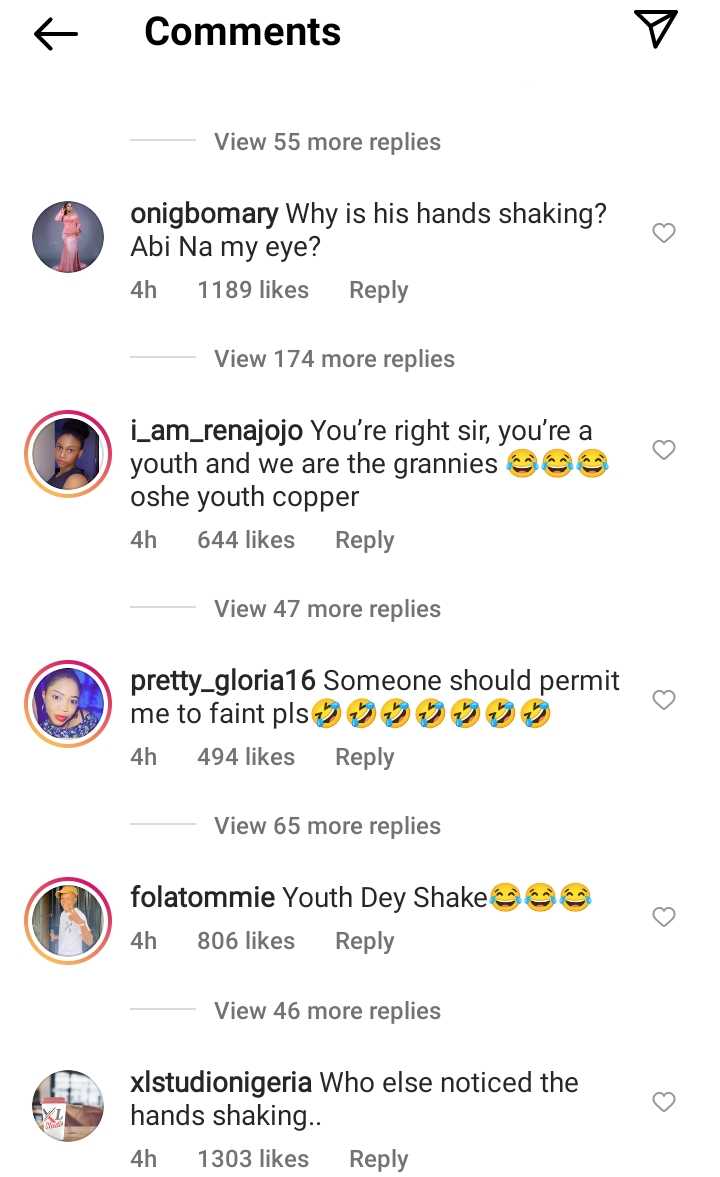720x1177 pixels.
Task: Show View 47 more replies
Action: pos(327,609)
